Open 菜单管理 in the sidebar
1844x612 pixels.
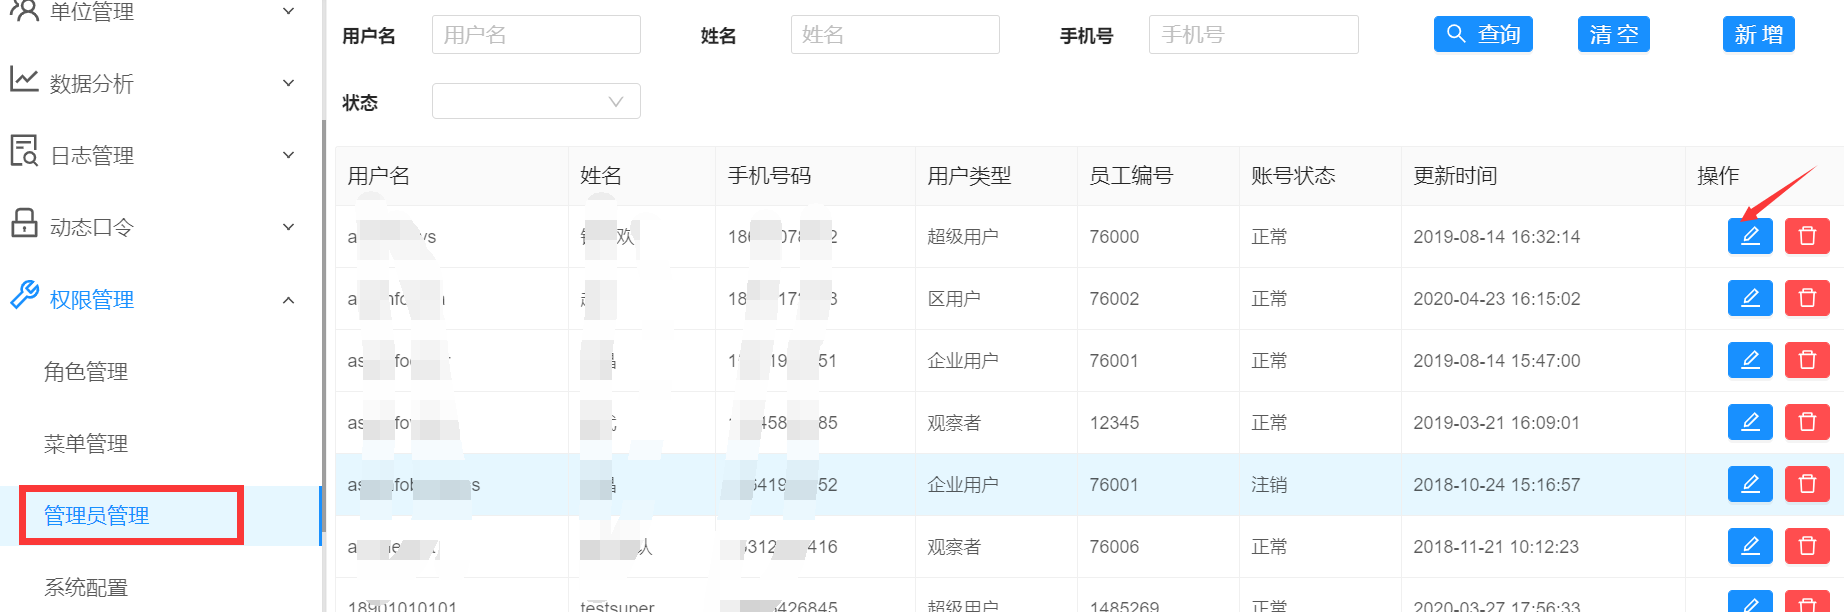[x=86, y=444]
